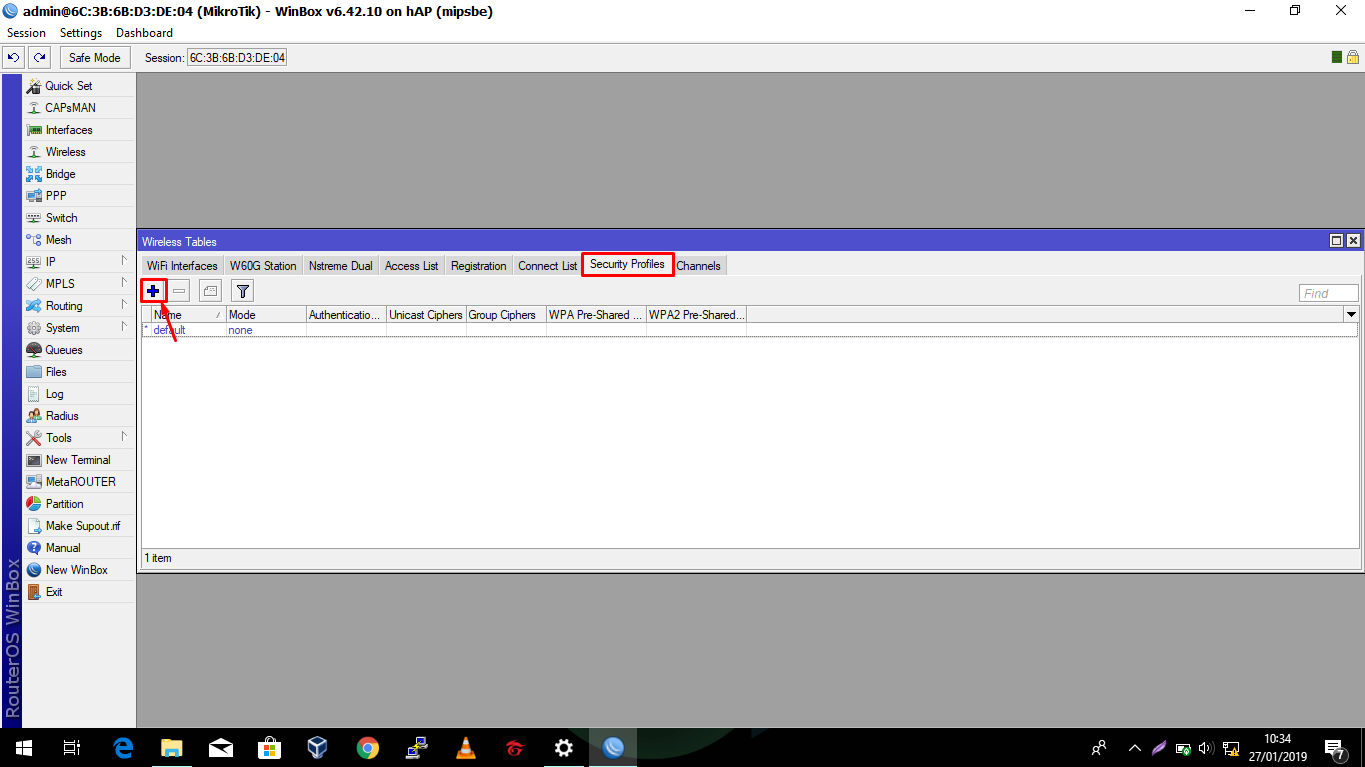Click the green status indicator square
This screenshot has width=1365, height=767.
click(1337, 57)
